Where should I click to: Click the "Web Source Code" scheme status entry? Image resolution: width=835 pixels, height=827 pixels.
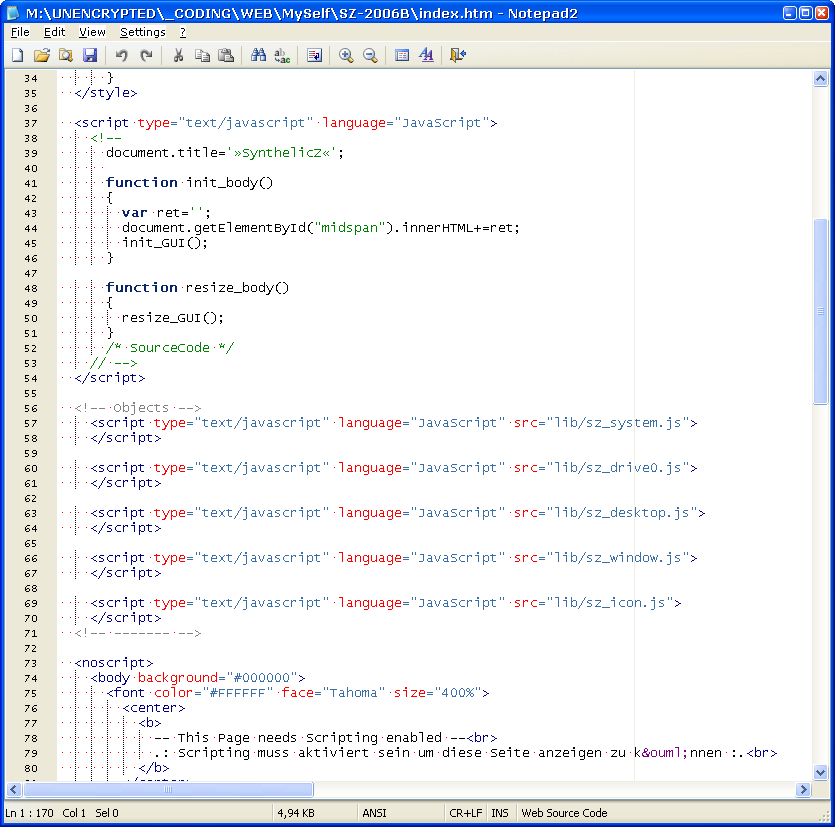[564, 813]
